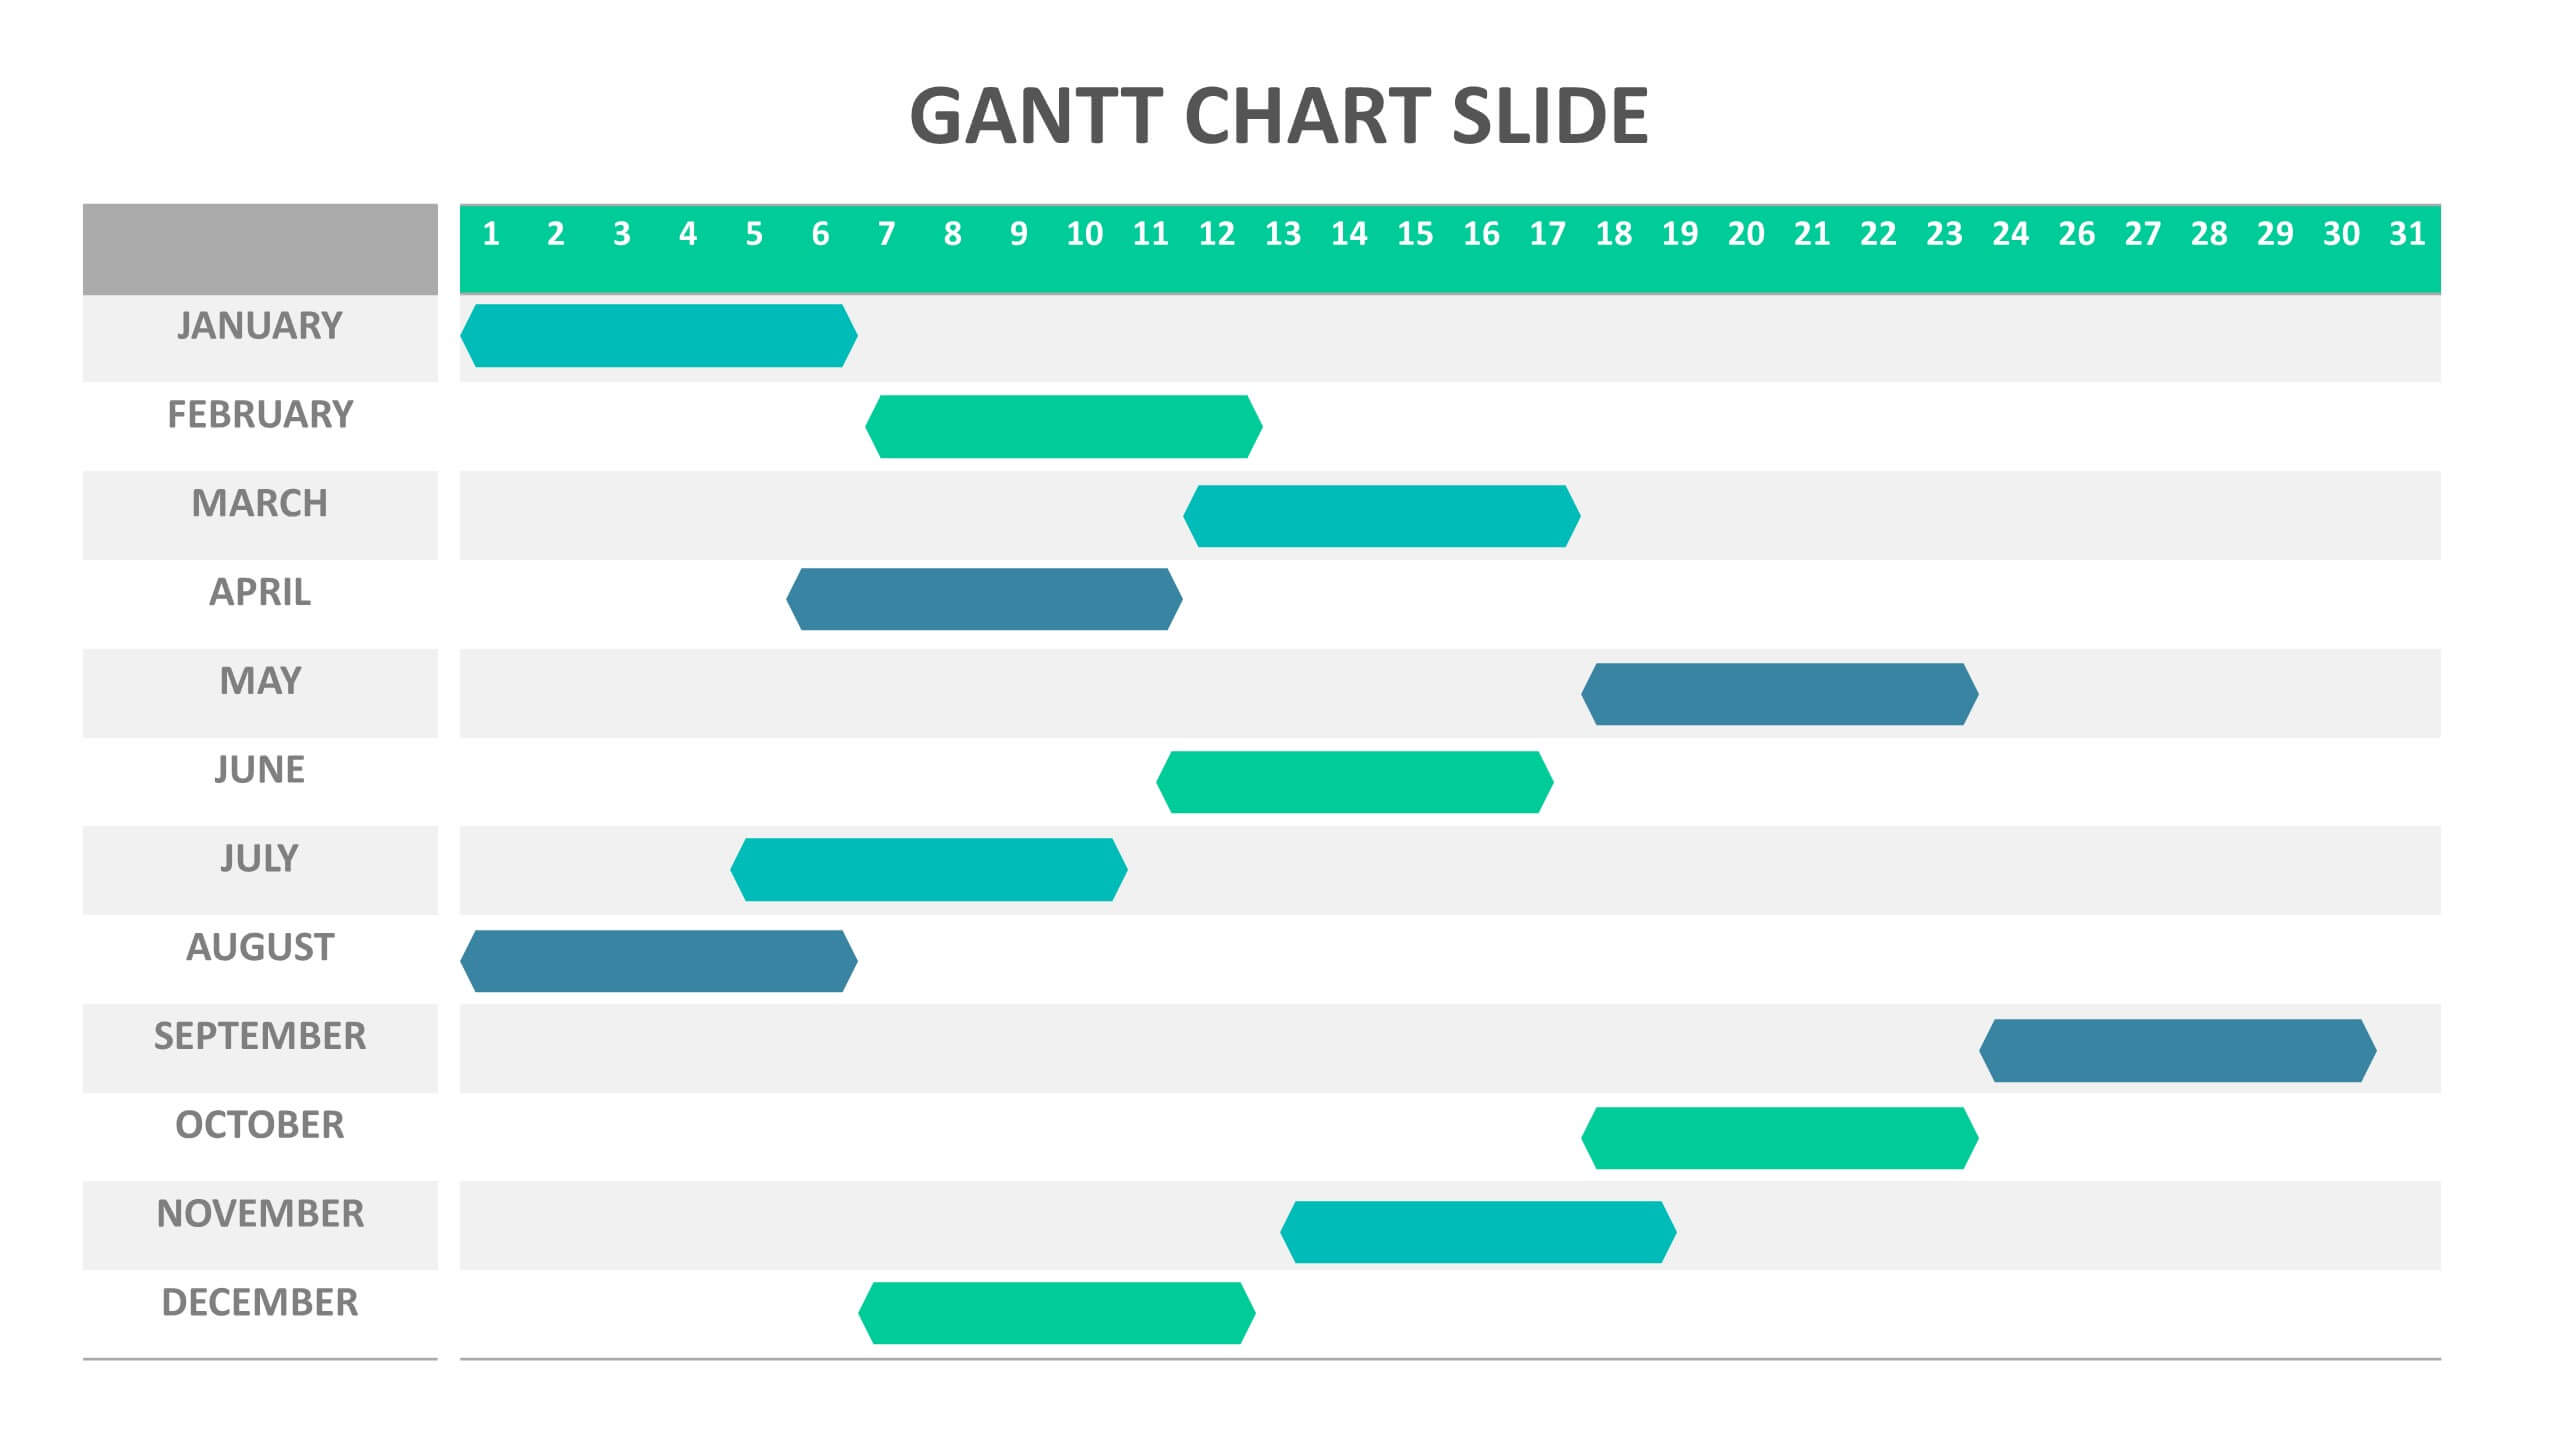Click the May blue Gantt bar
This screenshot has width=2559, height=1440.
click(x=1779, y=694)
